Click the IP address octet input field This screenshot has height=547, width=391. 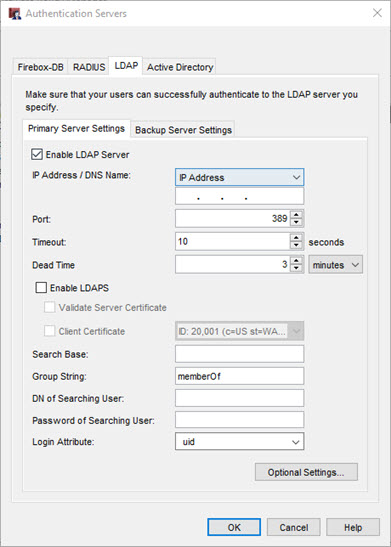pos(239,196)
